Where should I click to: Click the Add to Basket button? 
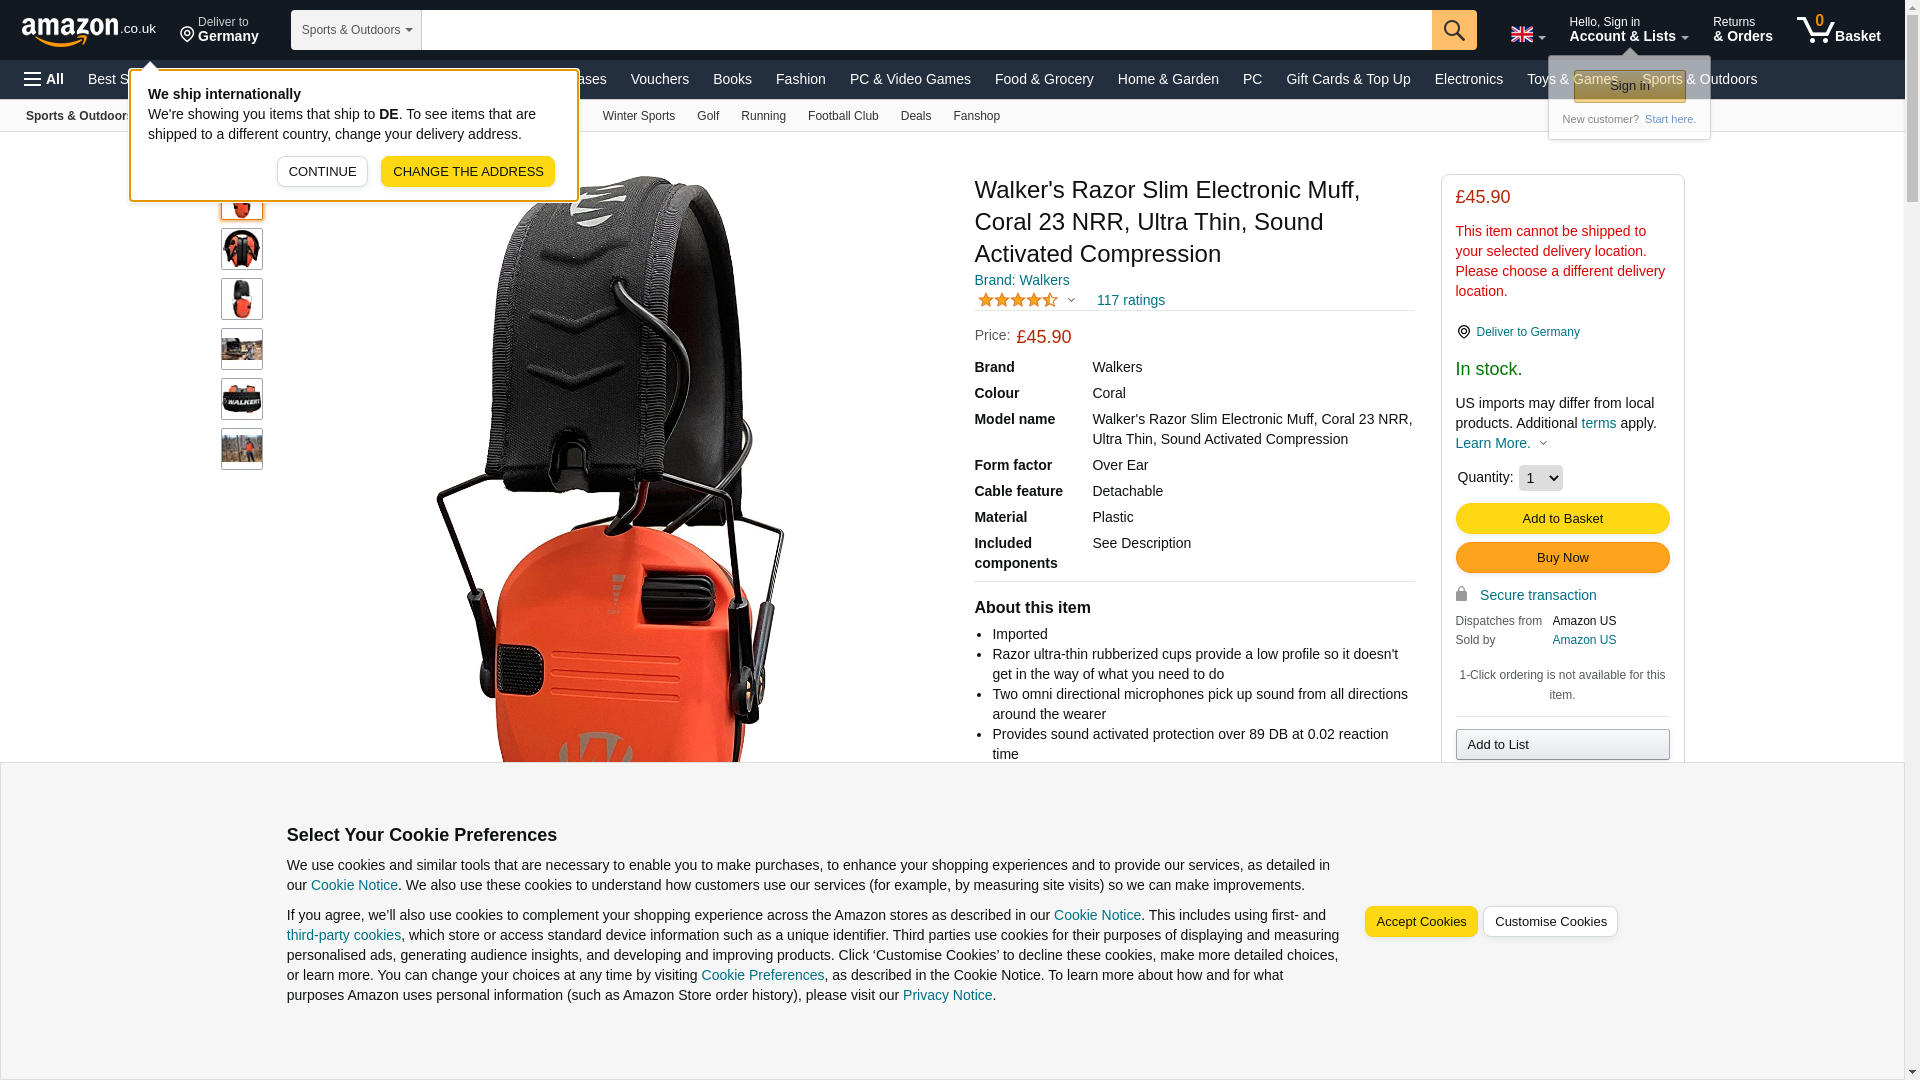[1562, 519]
